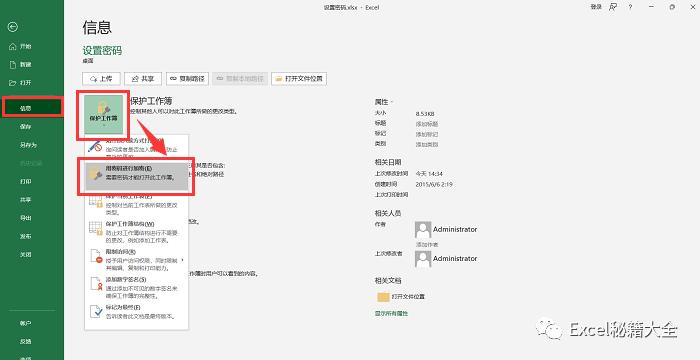
Task: Click the restrict access document icon
Action: [96, 256]
